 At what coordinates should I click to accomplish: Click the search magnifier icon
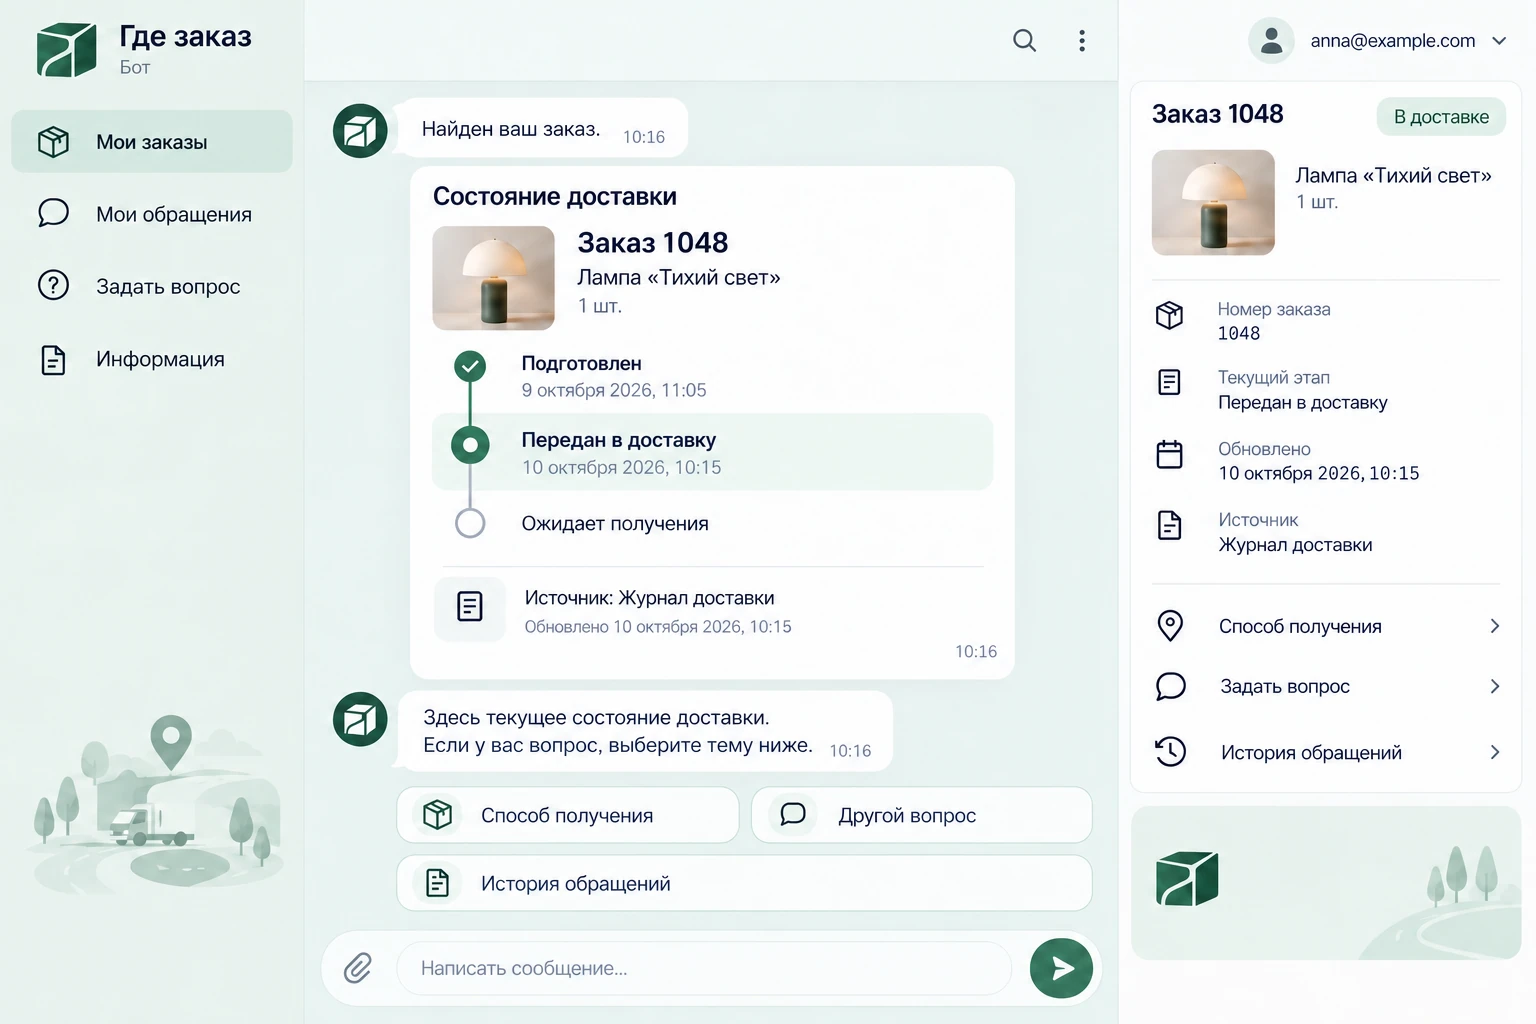[1024, 41]
